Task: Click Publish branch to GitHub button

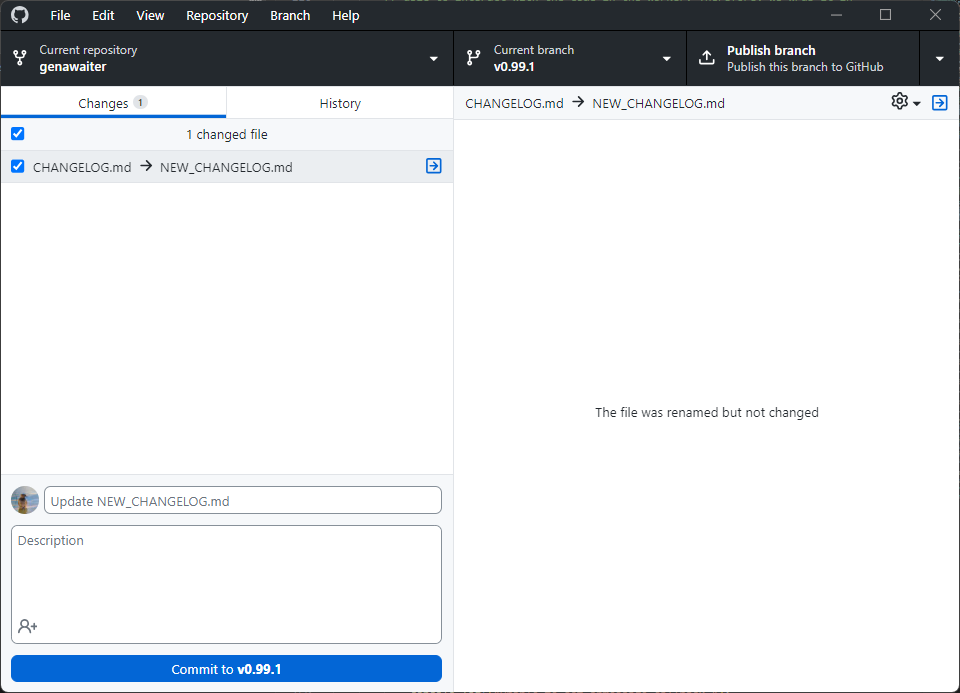Action: (803, 58)
